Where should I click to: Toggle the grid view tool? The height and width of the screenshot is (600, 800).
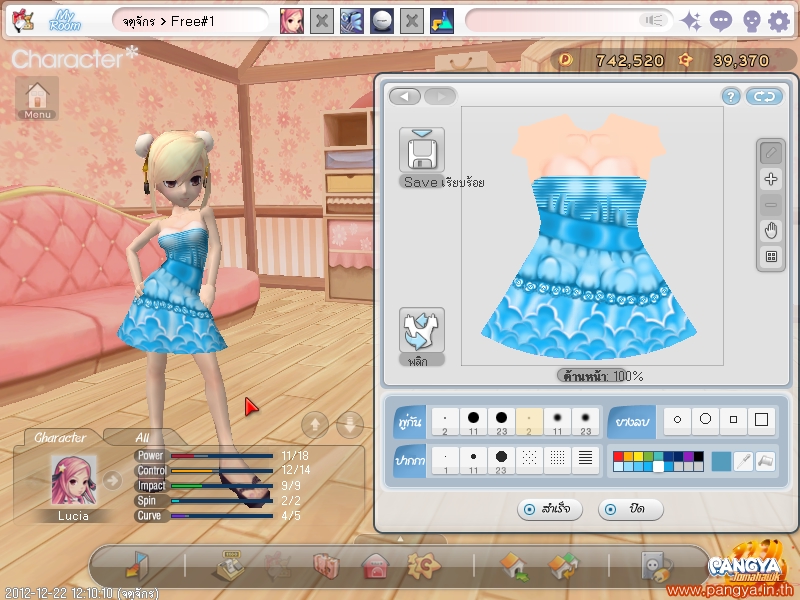pyautogui.click(x=771, y=257)
